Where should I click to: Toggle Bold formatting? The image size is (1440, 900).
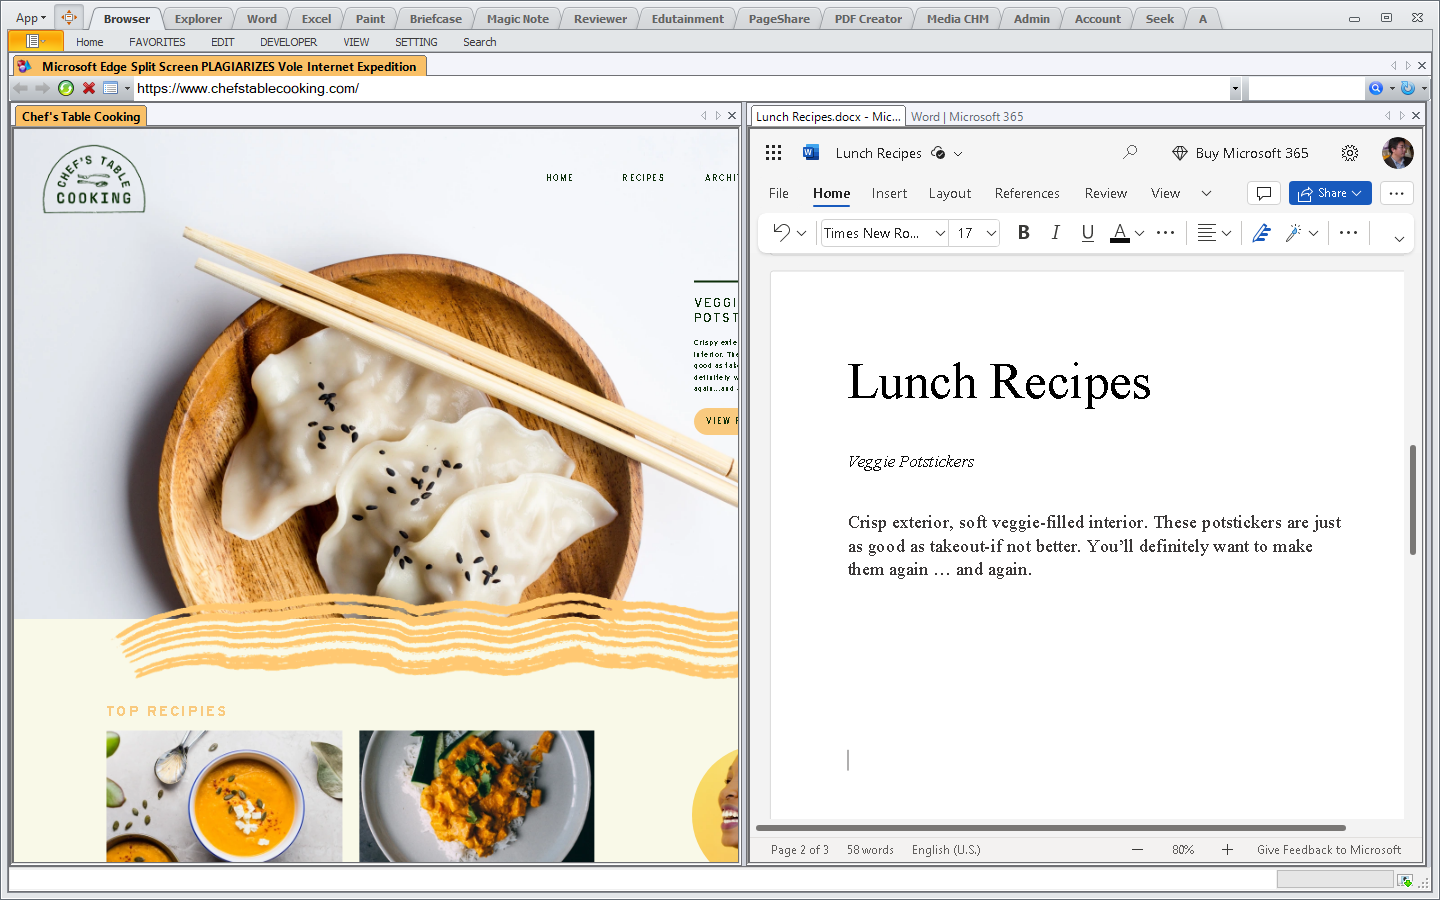pos(1023,233)
